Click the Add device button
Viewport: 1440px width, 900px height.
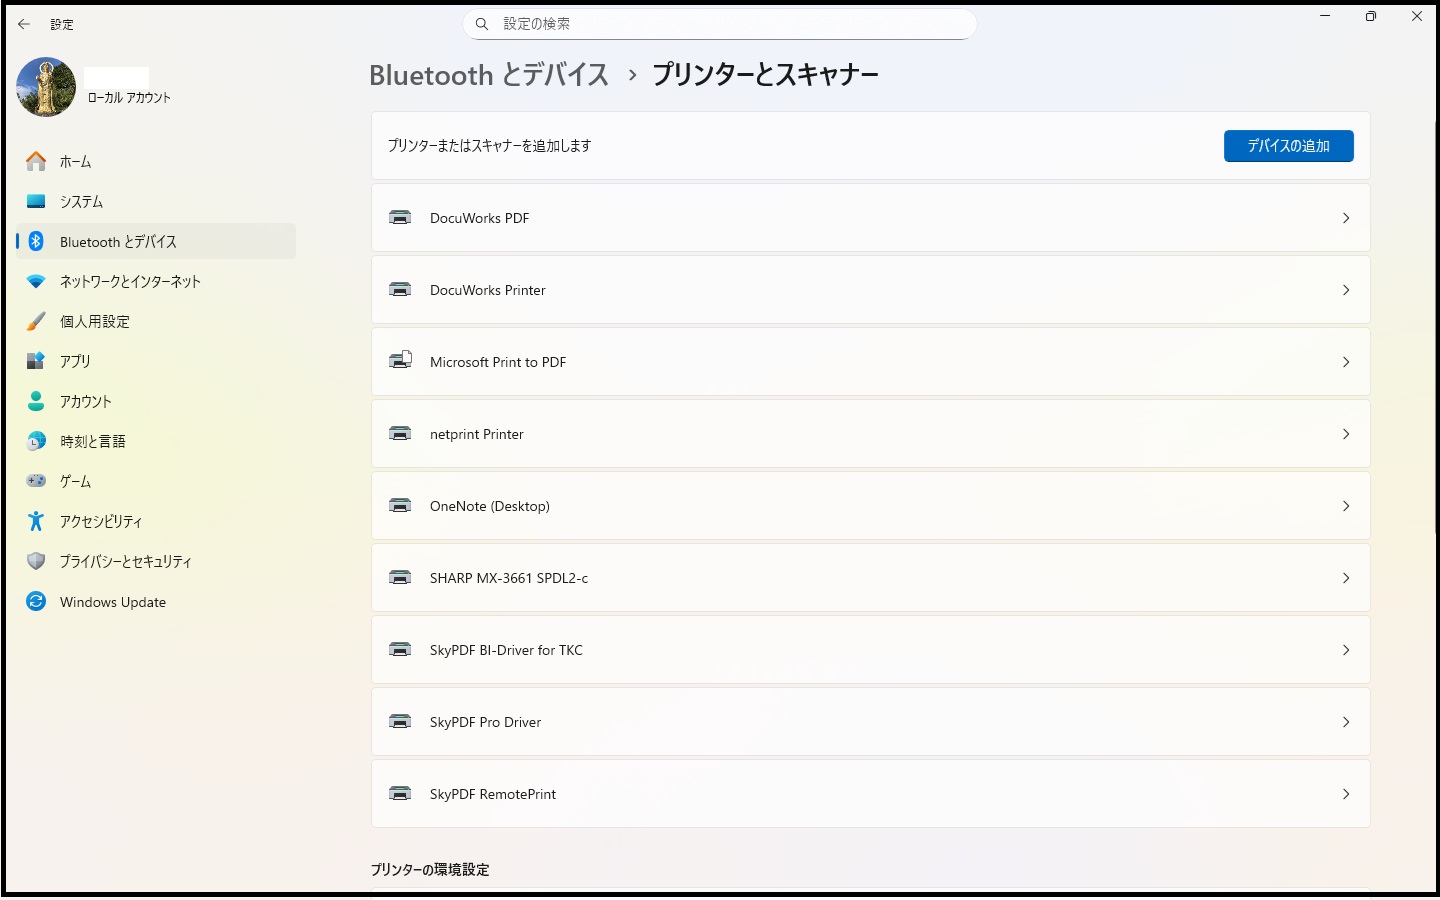point(1288,146)
